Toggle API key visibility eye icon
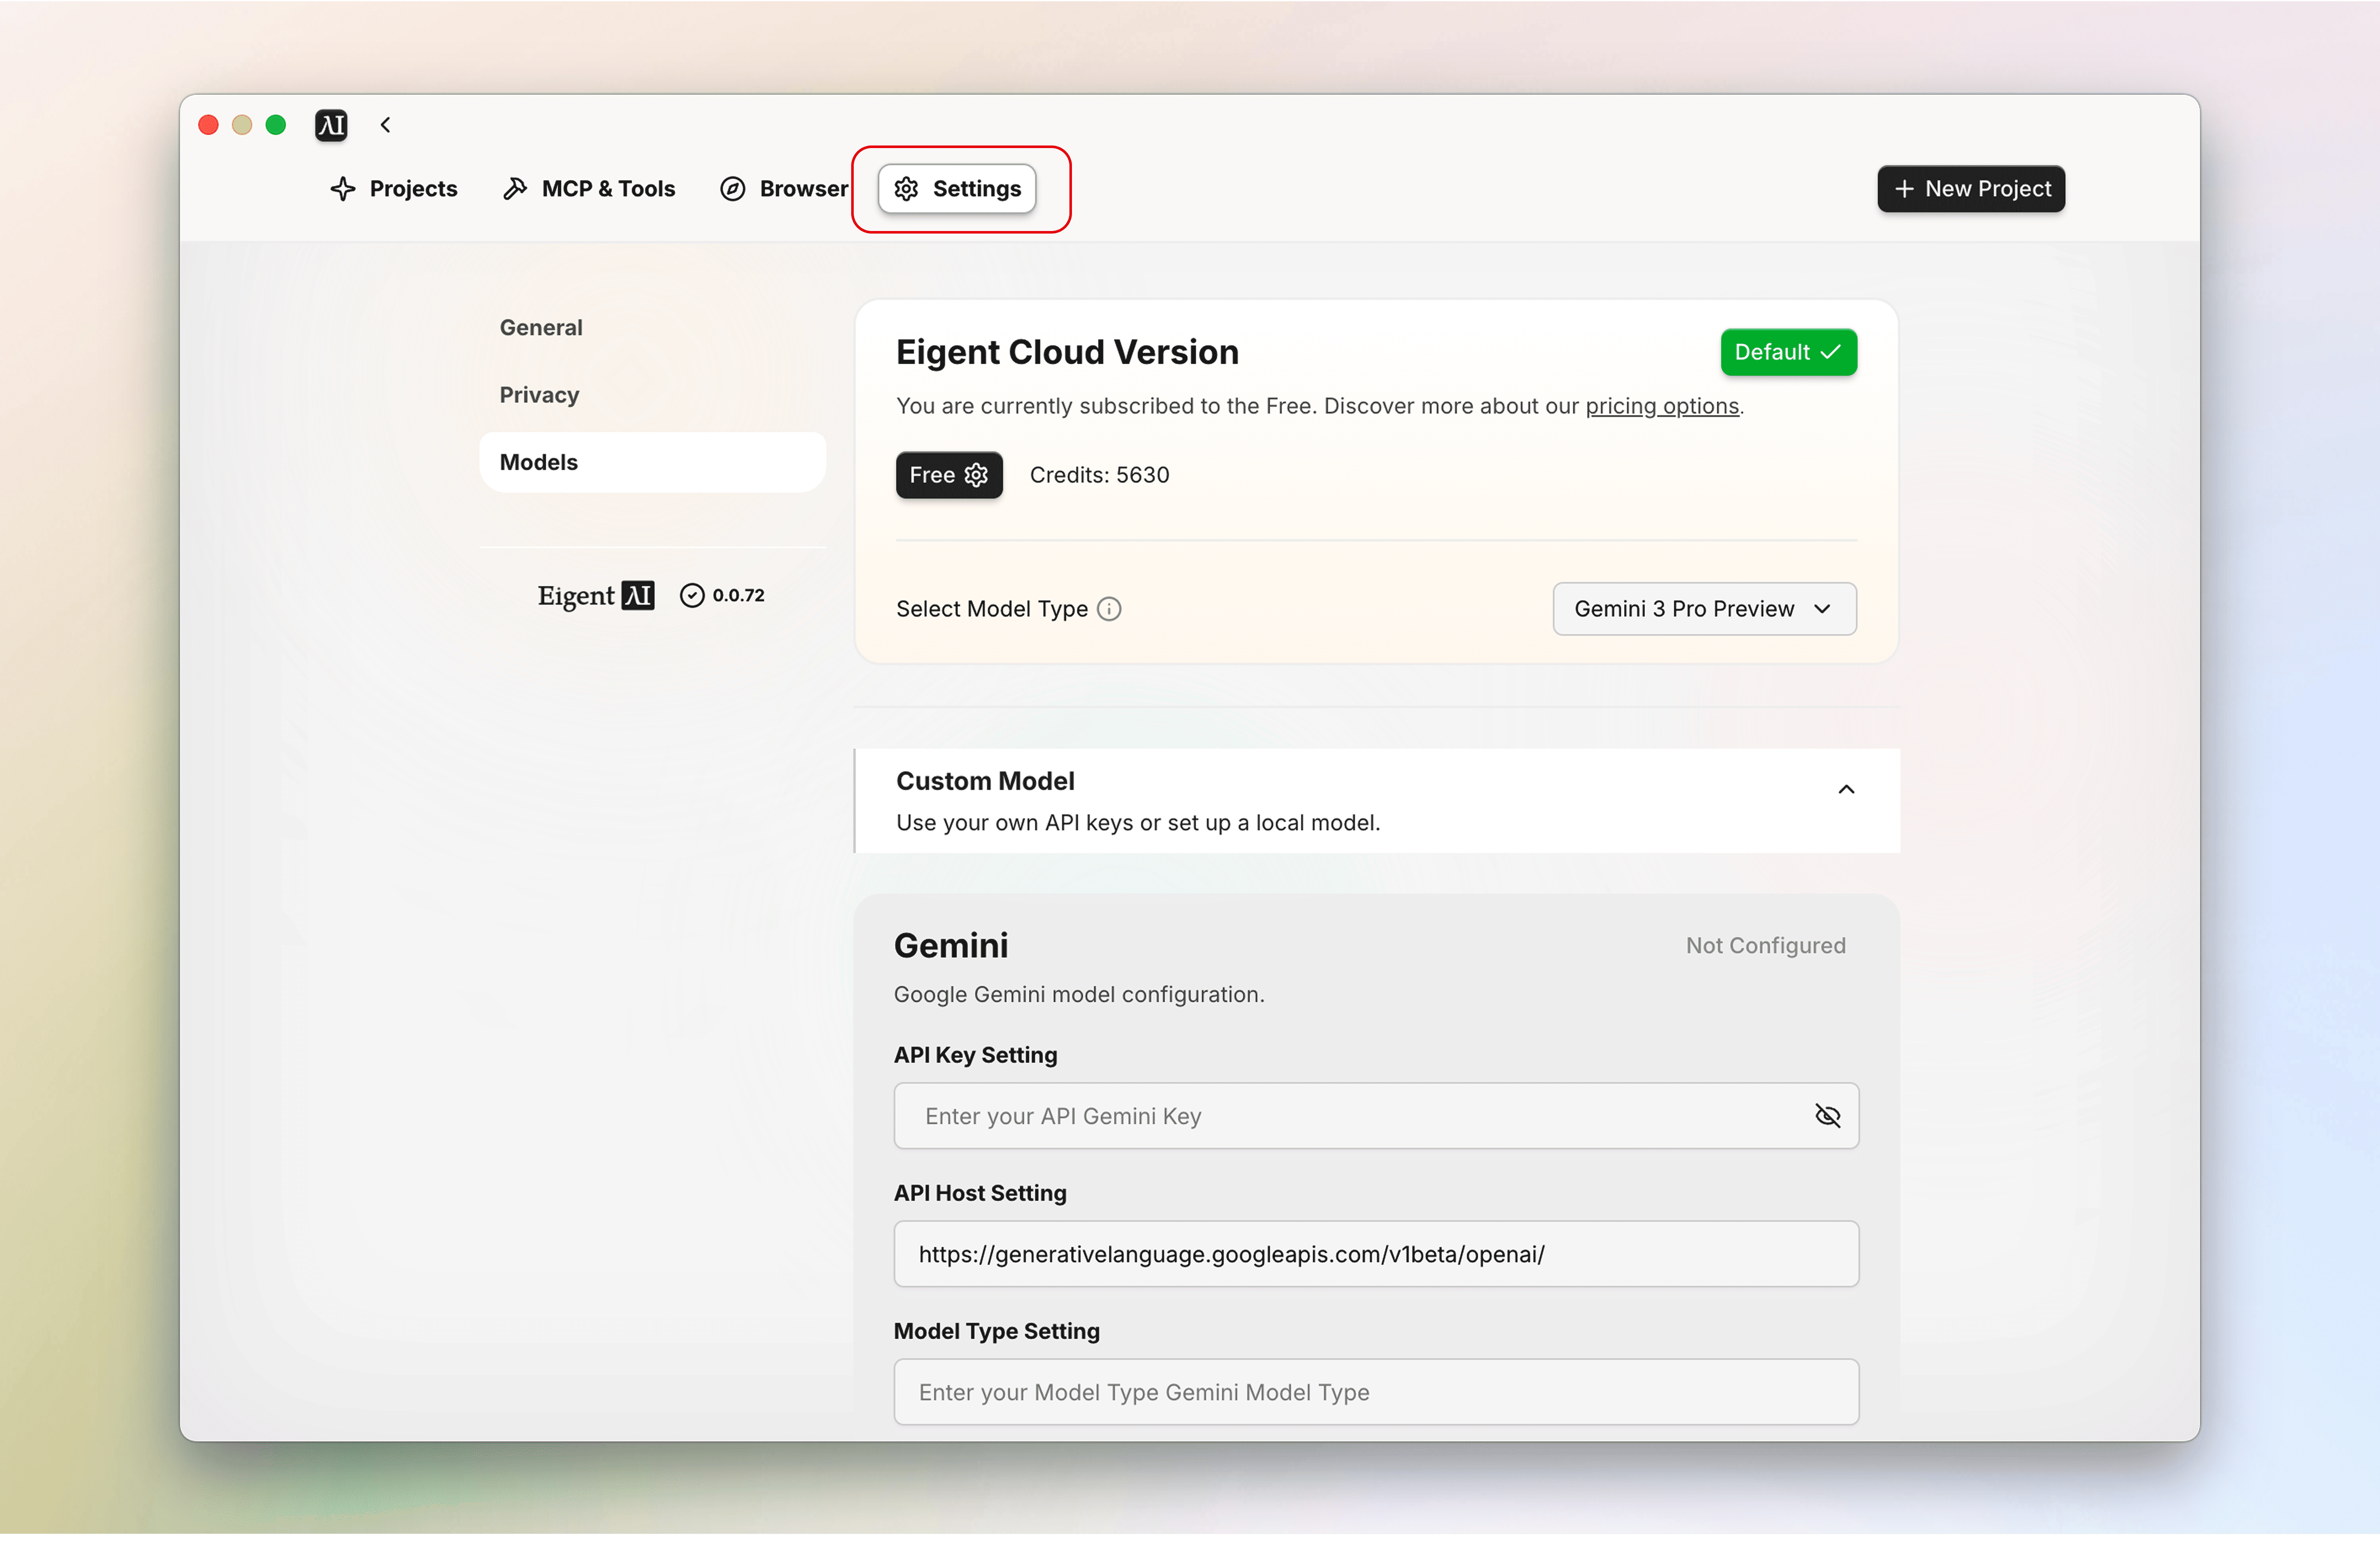This screenshot has height=1566, width=2380. 1827,1116
